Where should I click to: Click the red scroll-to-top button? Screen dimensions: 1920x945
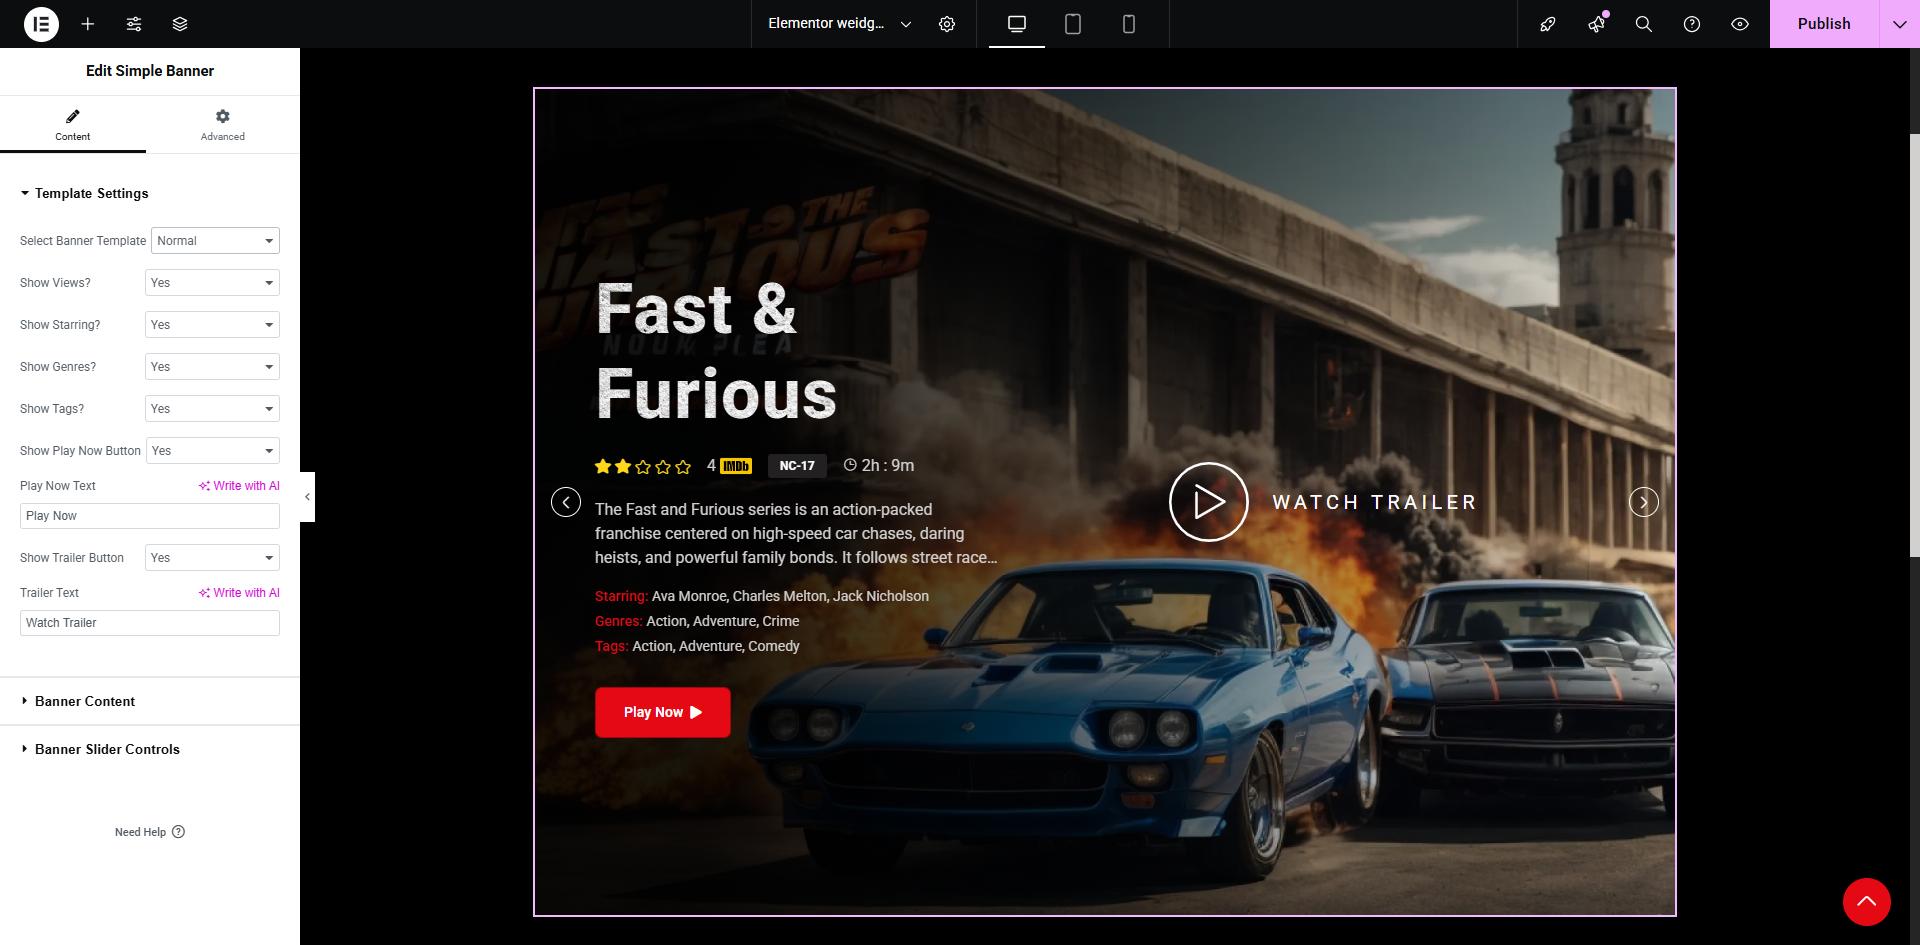[x=1866, y=902]
